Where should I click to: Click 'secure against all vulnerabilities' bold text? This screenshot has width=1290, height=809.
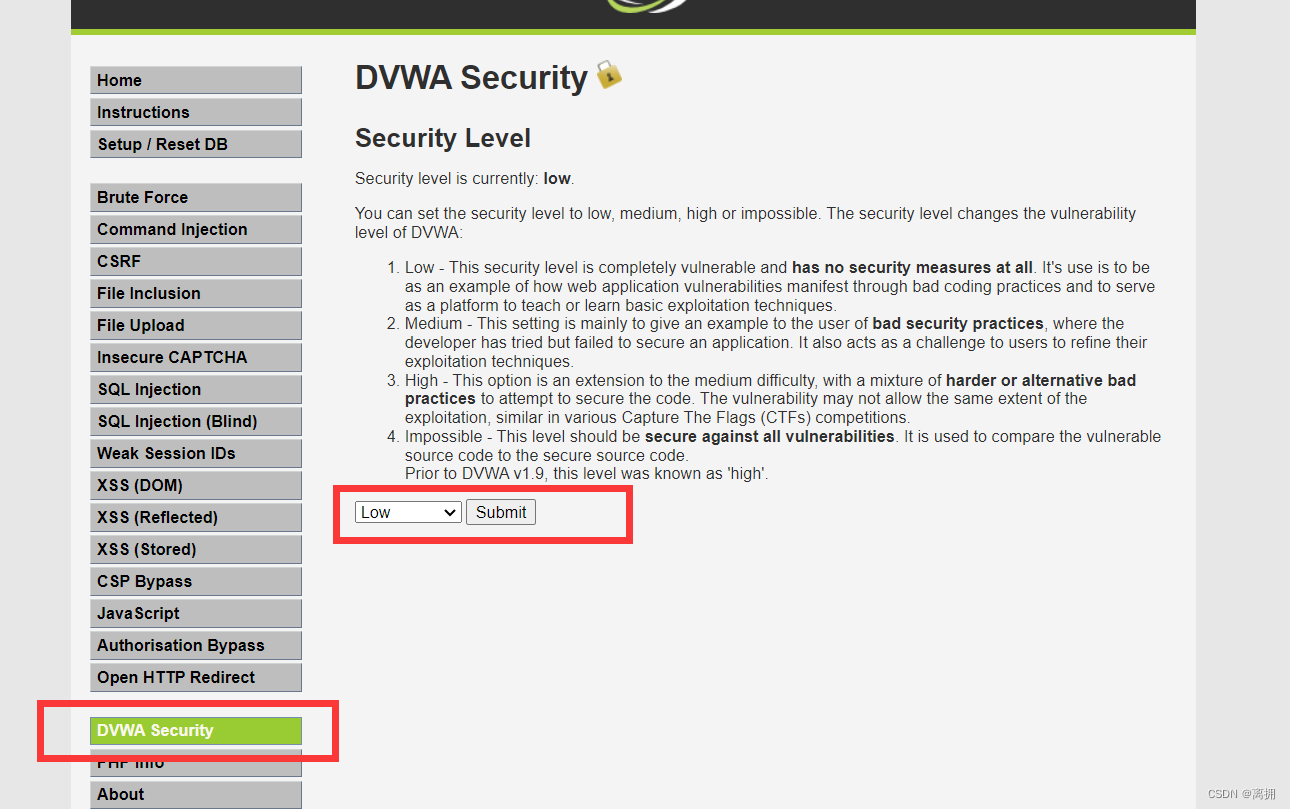click(x=770, y=437)
